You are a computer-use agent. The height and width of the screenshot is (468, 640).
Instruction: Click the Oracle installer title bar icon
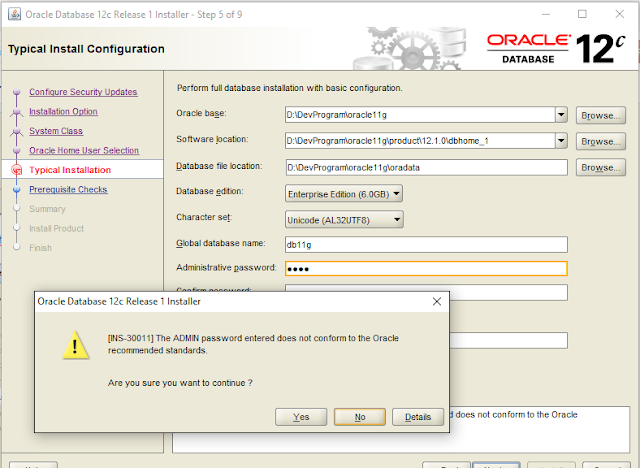pyautogui.click(x=14, y=14)
